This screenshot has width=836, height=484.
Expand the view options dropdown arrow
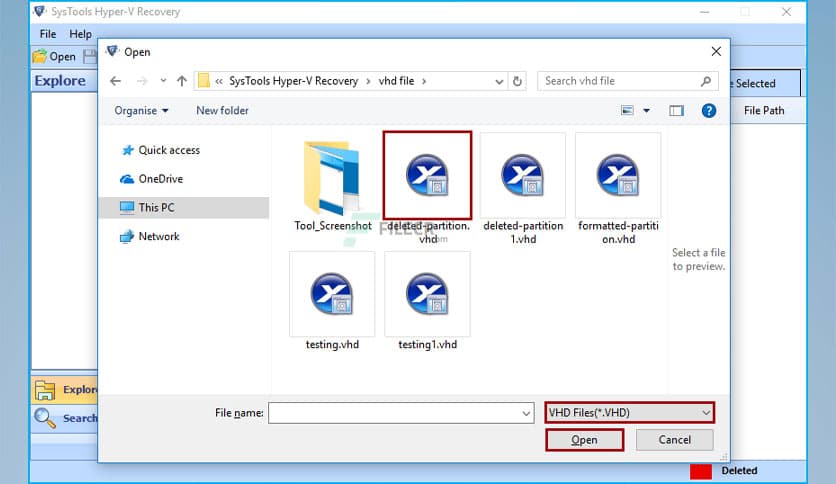click(x=646, y=110)
